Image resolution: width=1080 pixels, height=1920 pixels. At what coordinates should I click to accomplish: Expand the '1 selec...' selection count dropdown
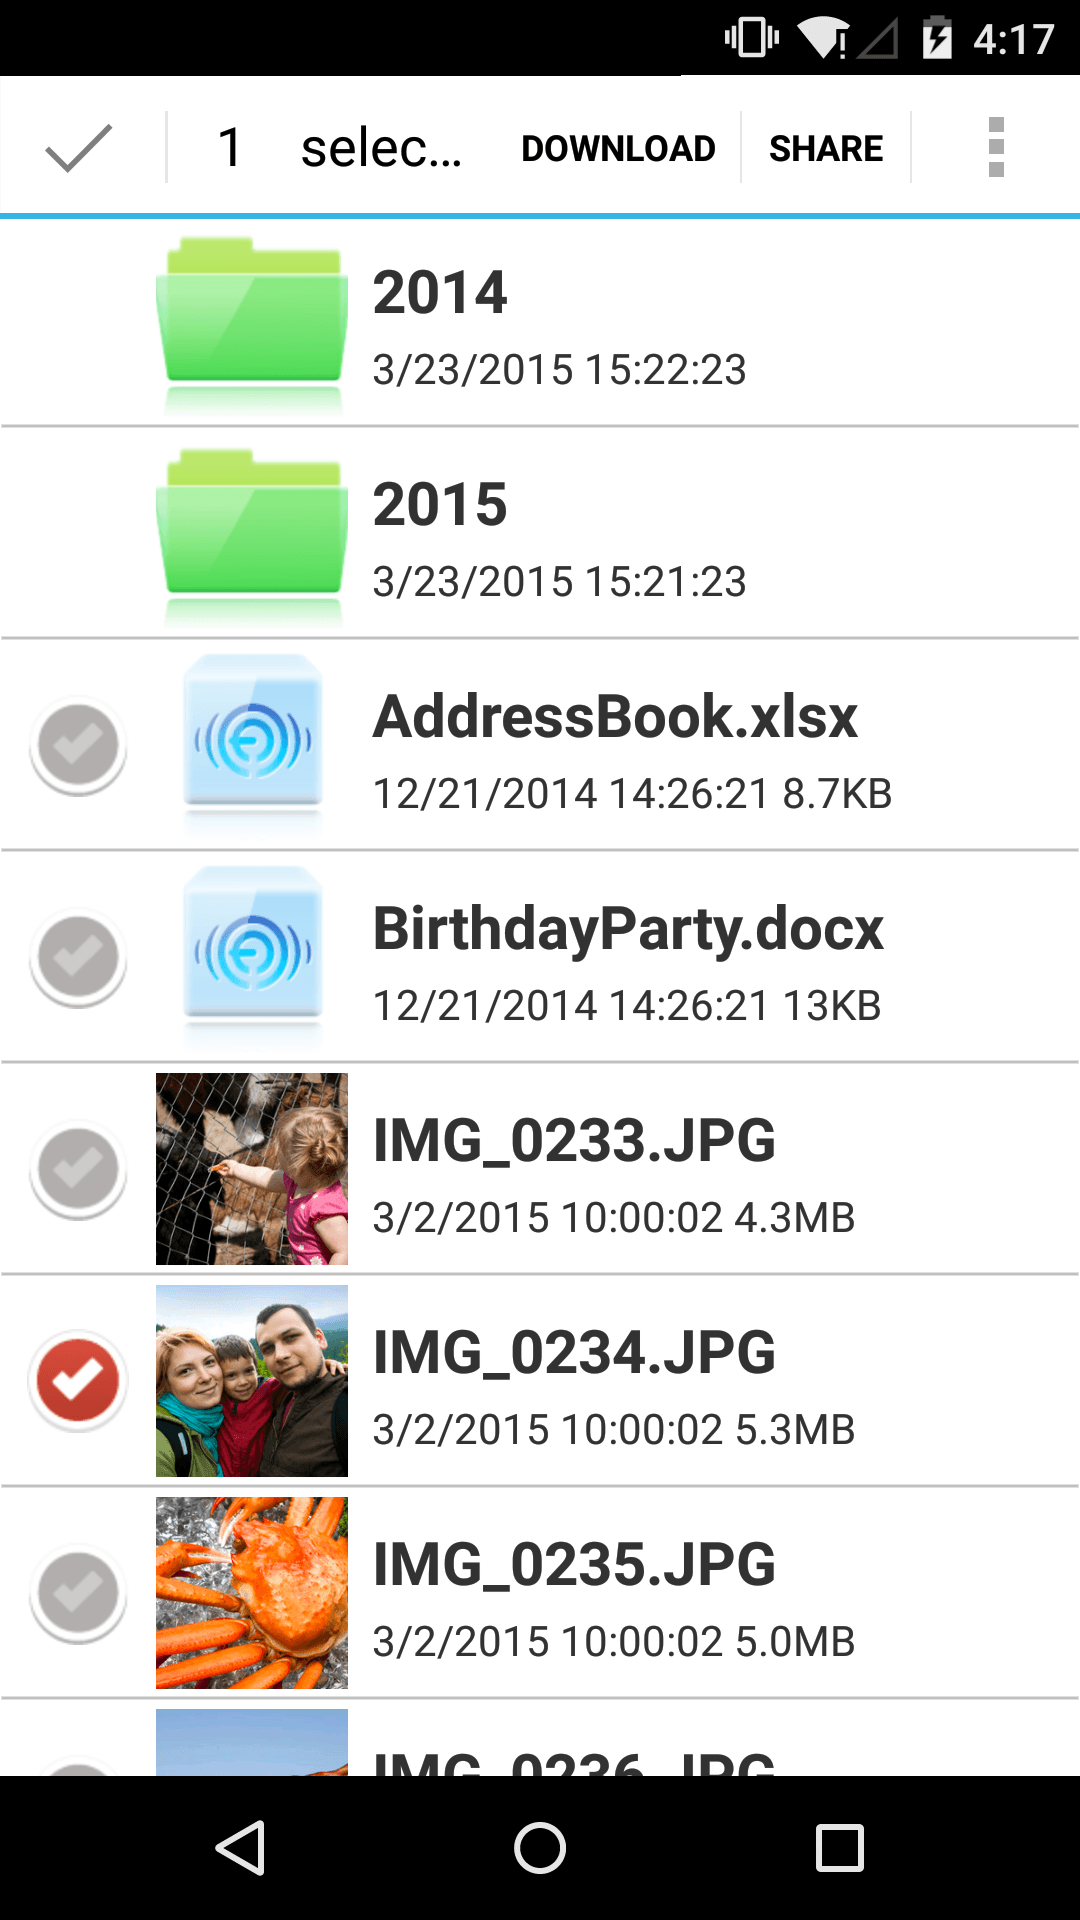340,148
